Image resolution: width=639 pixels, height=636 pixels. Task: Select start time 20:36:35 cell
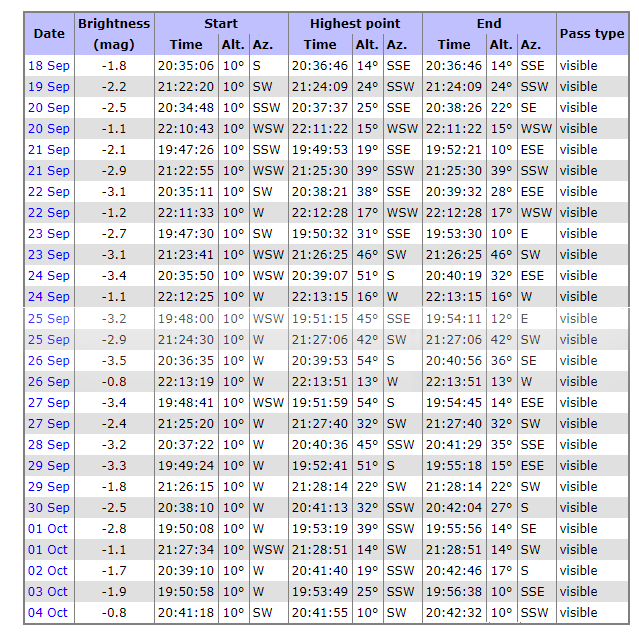coord(186,361)
